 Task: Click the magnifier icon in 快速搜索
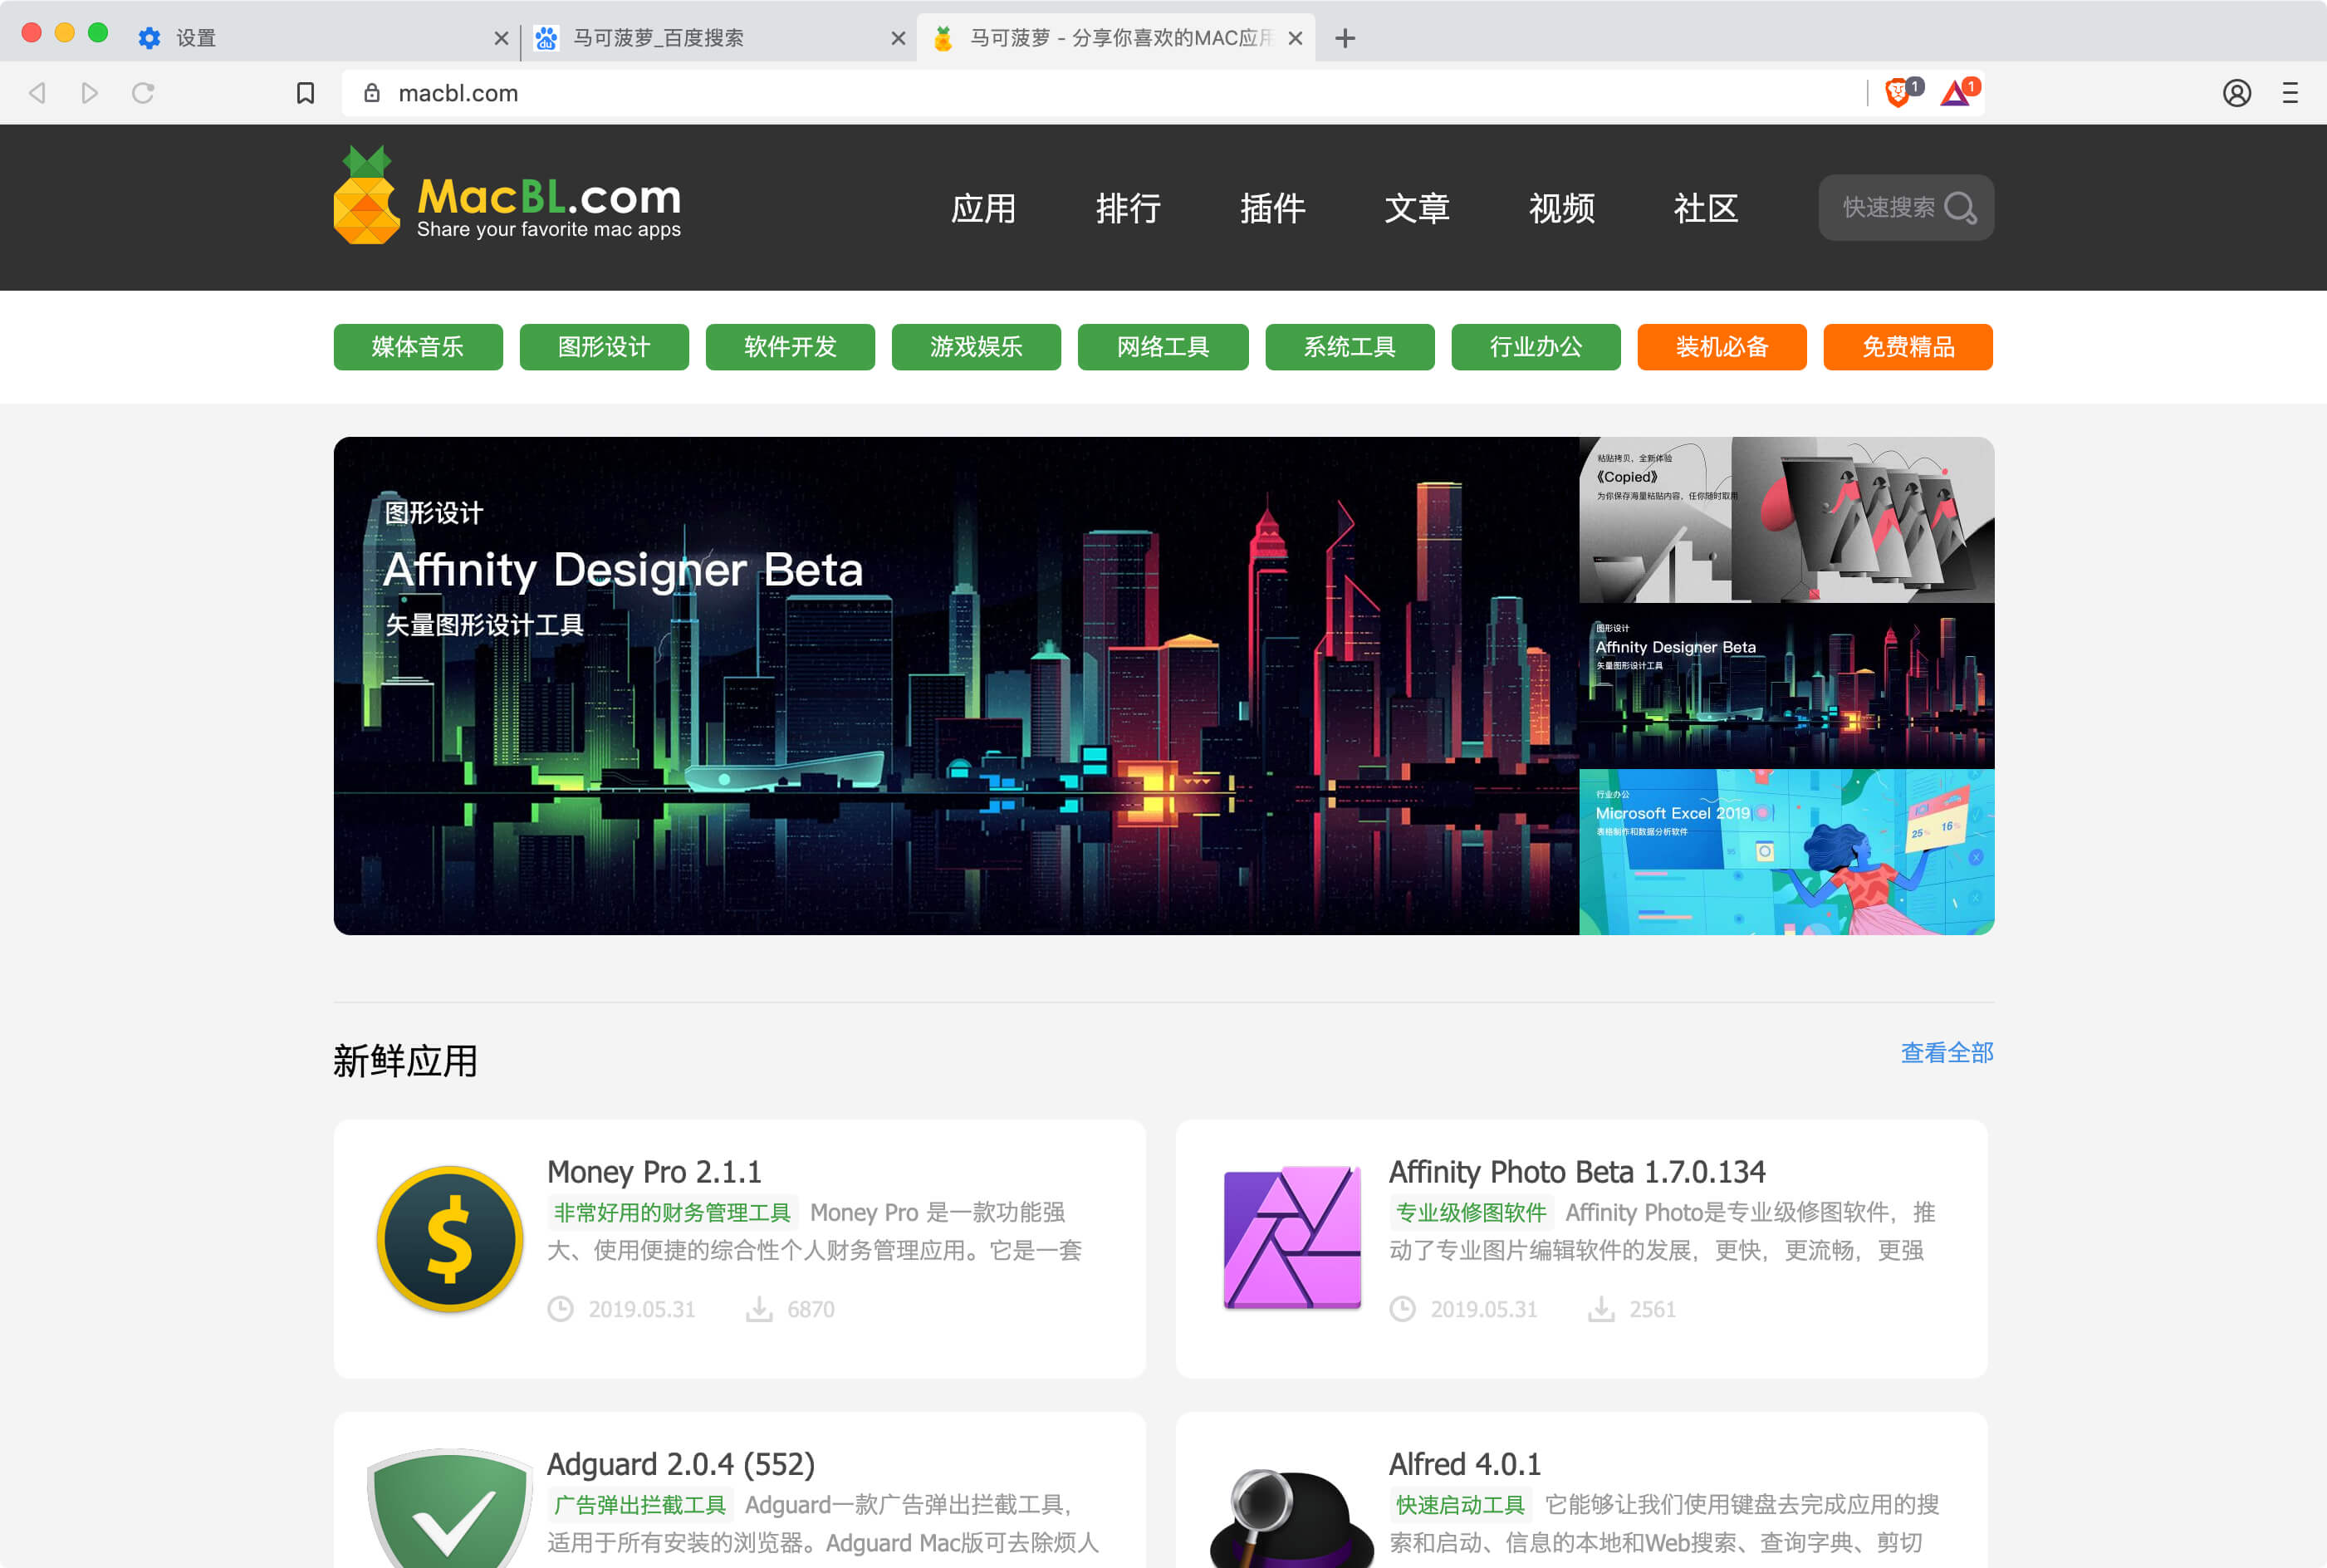[1960, 208]
